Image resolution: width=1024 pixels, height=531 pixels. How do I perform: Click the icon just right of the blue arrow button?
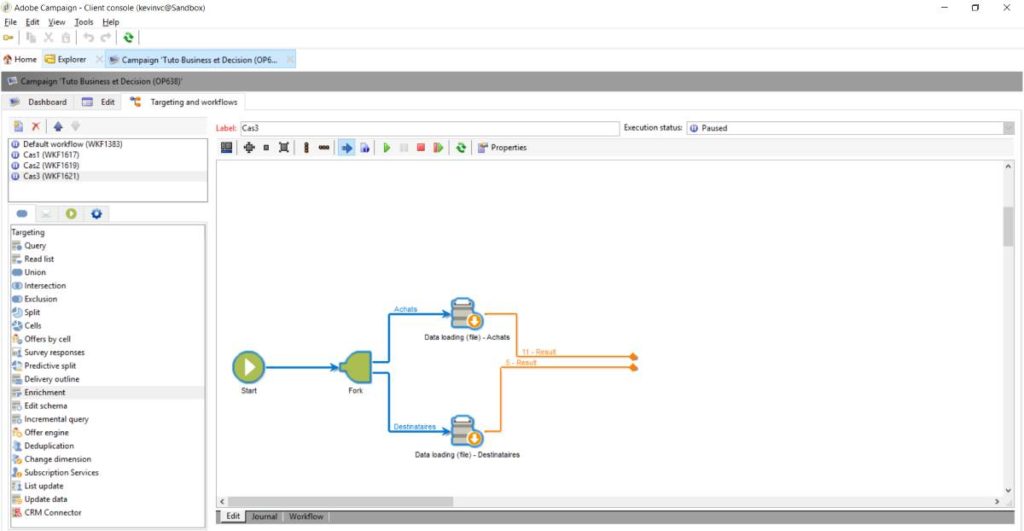[364, 148]
